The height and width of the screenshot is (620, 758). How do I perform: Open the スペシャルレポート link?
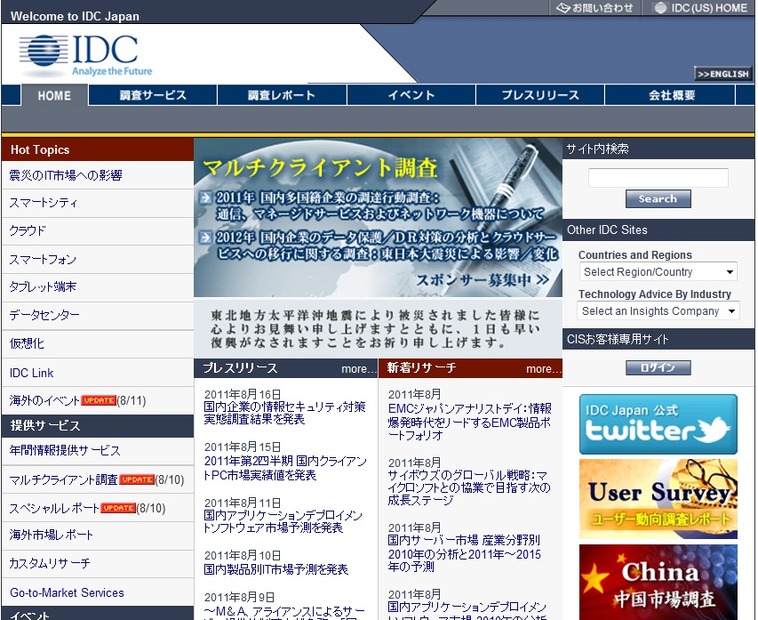[54, 508]
